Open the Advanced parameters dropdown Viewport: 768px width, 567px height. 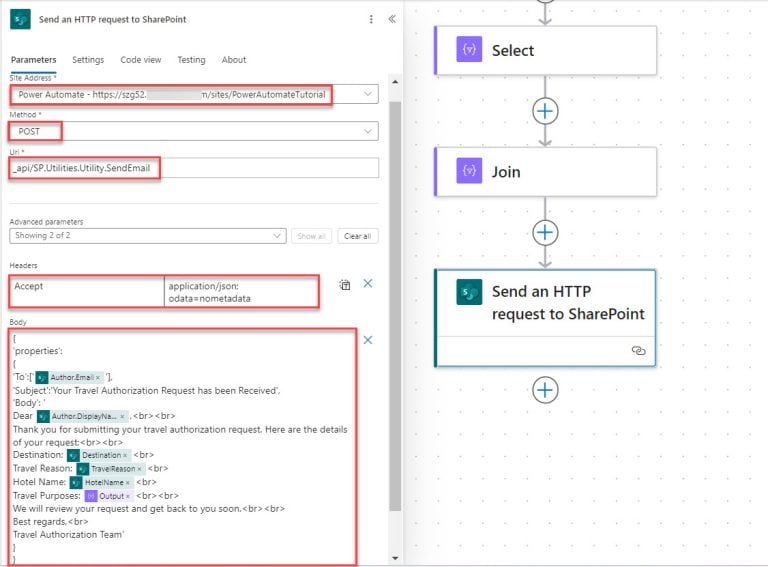click(148, 236)
